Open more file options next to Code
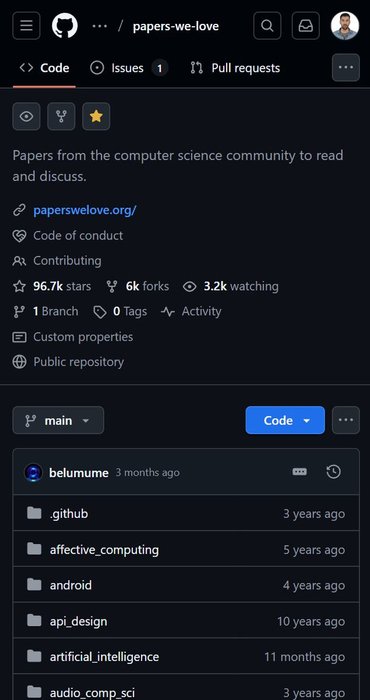The width and height of the screenshot is (370, 700). click(346, 420)
